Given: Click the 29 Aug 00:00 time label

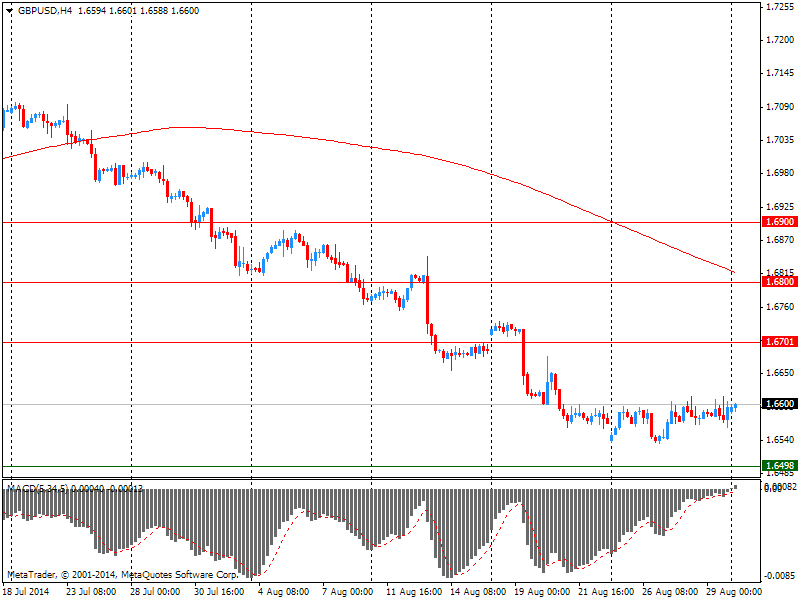Looking at the screenshot, I should click(734, 592).
